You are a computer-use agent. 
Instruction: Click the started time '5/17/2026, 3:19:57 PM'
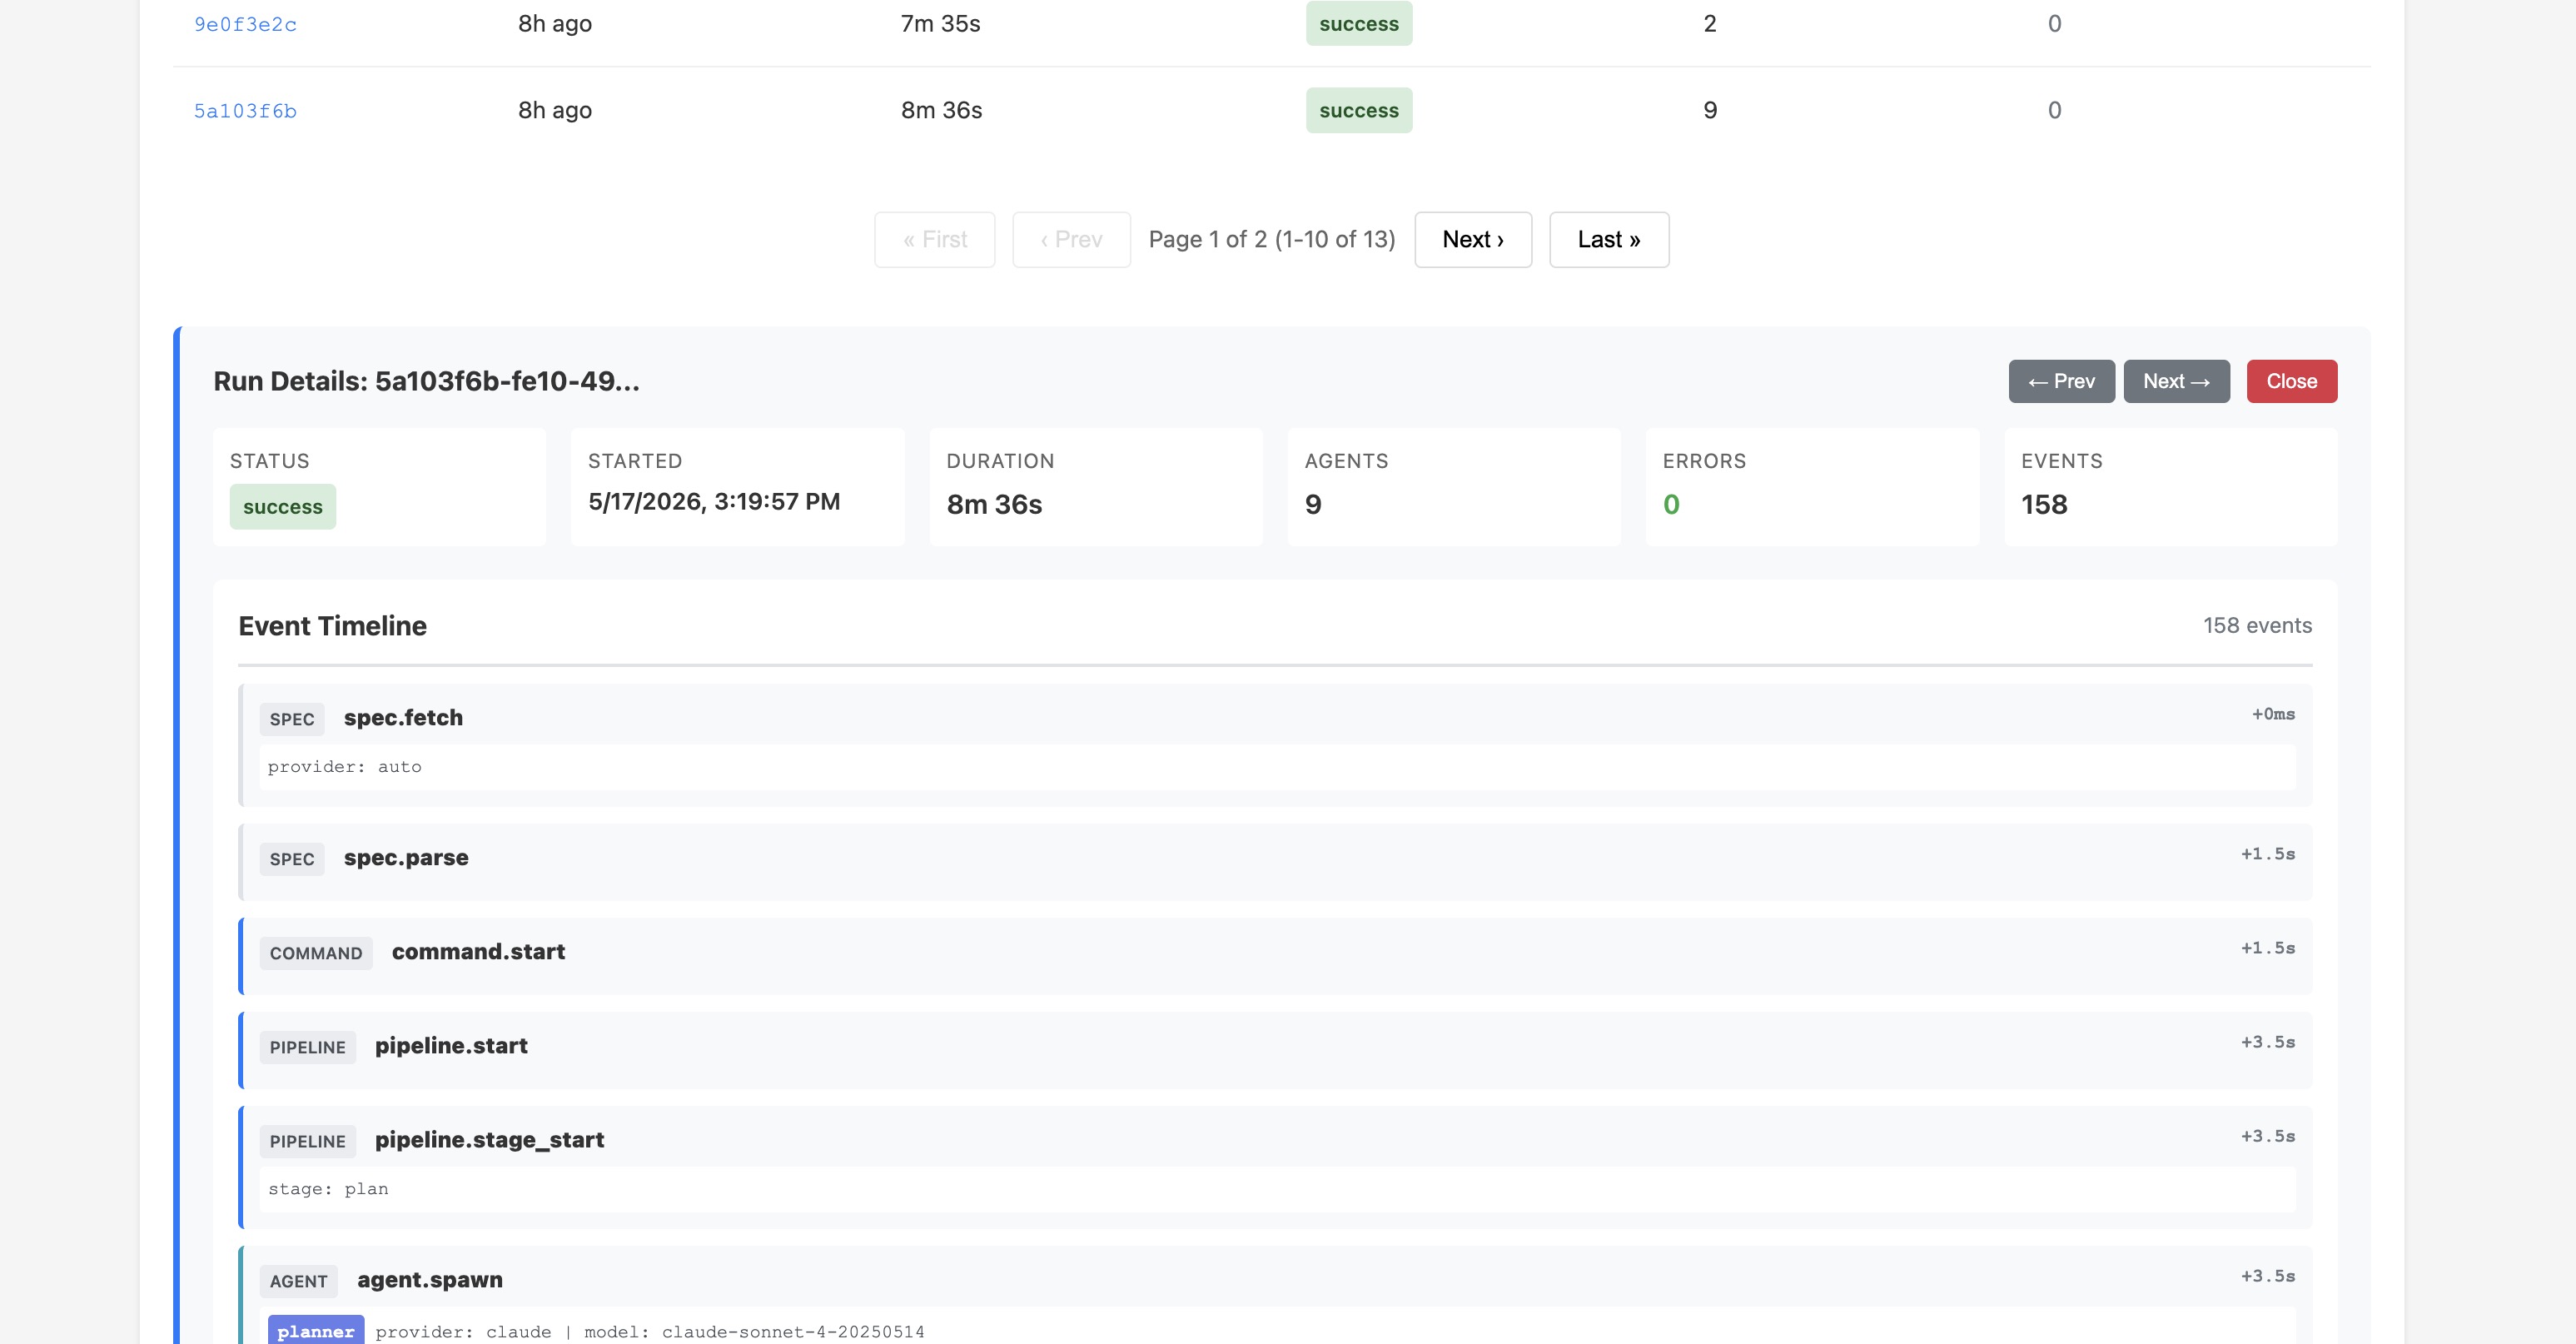pyautogui.click(x=714, y=502)
